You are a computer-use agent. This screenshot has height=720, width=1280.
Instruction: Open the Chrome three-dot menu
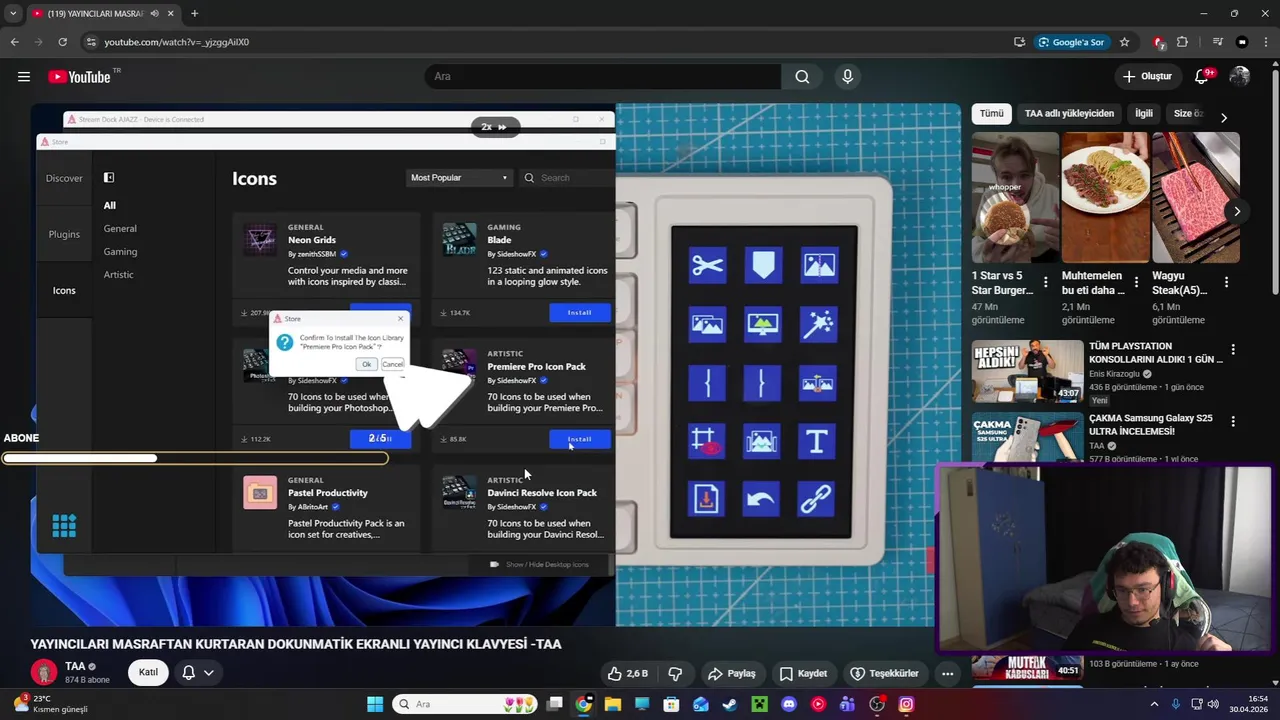click(x=1267, y=42)
